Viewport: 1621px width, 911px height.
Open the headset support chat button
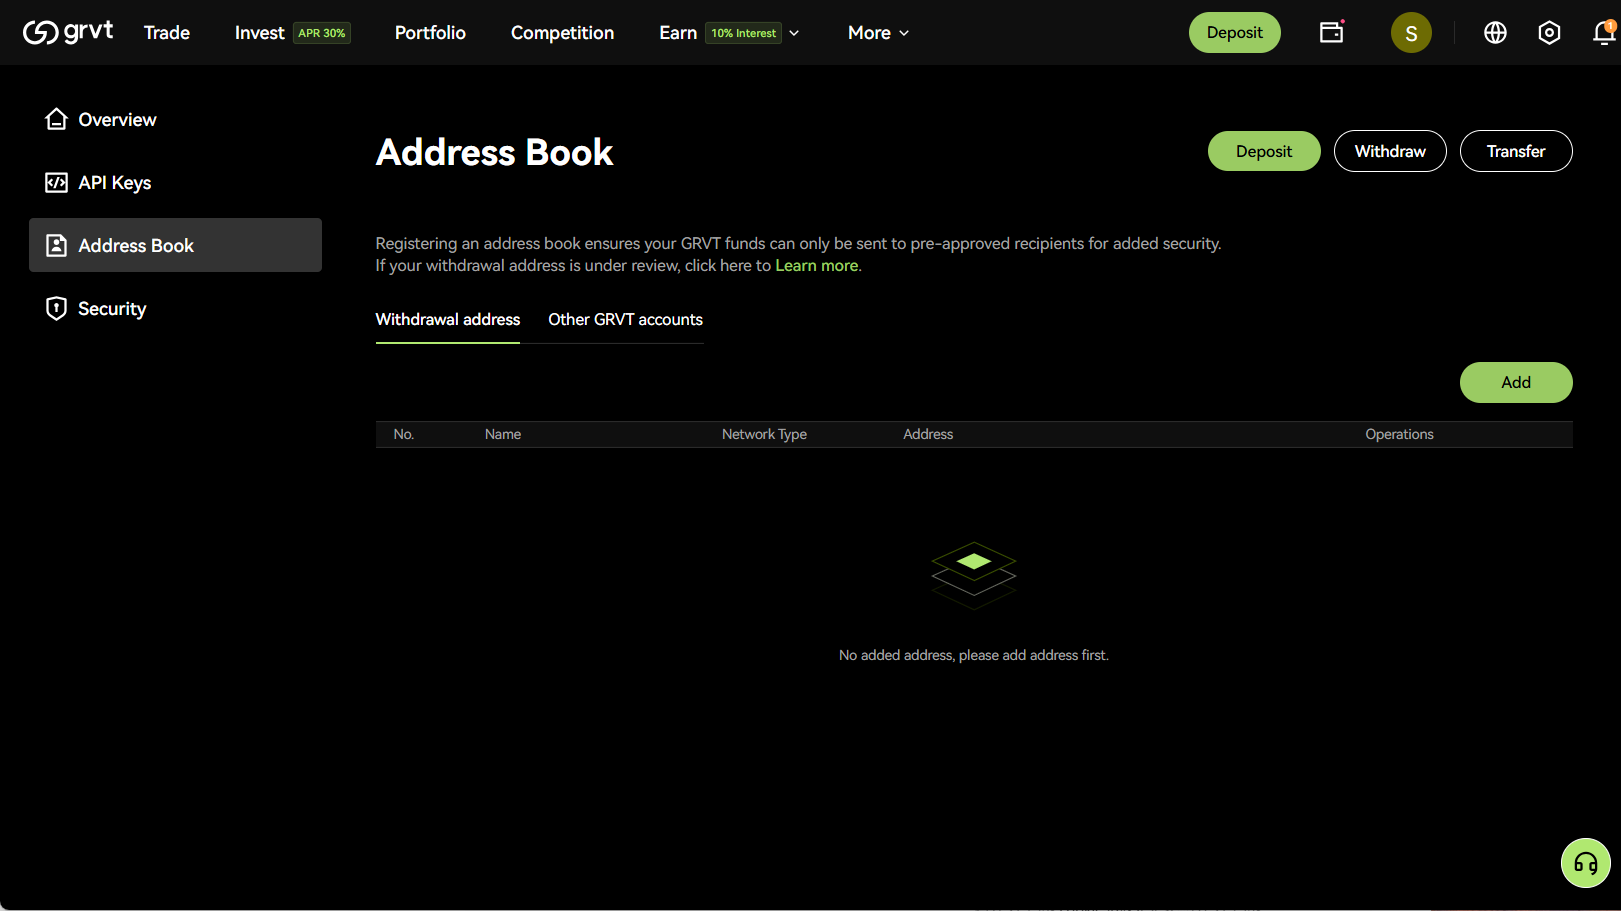click(1585, 863)
